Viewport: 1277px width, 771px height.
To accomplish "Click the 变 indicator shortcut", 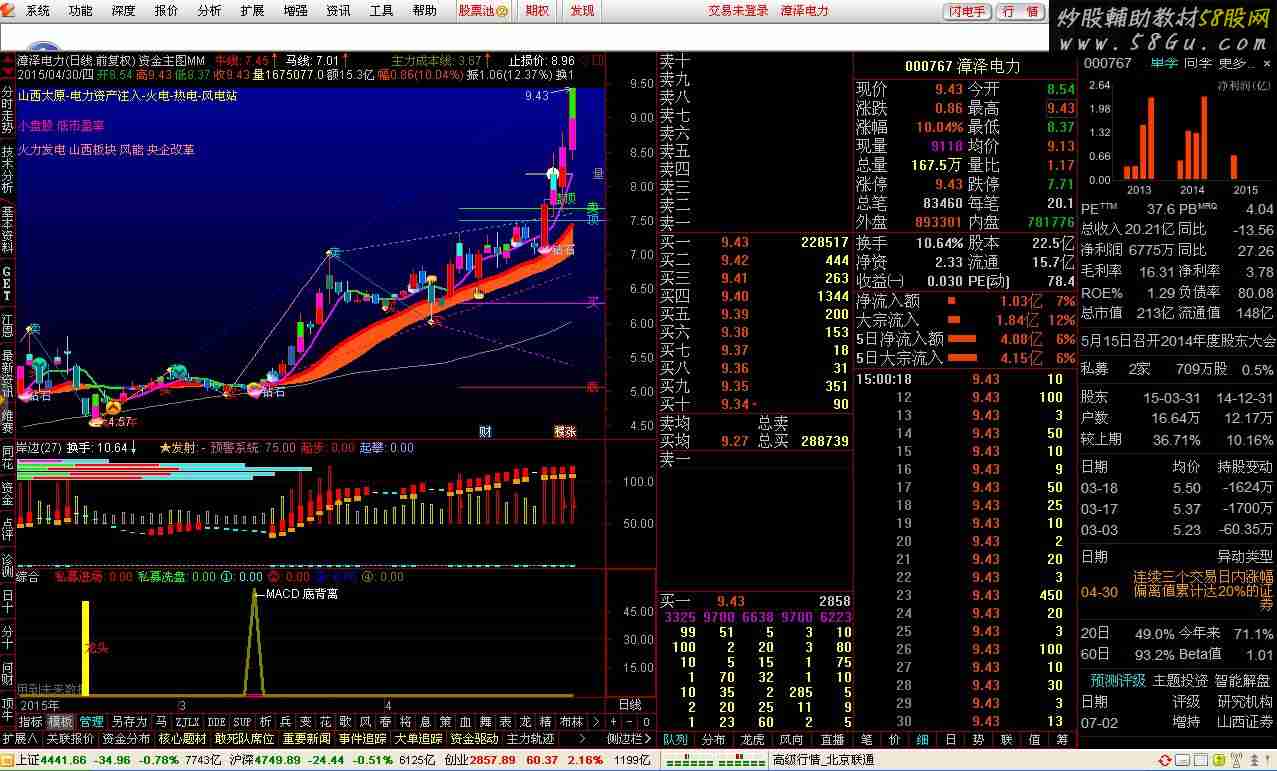I will 305,721.
